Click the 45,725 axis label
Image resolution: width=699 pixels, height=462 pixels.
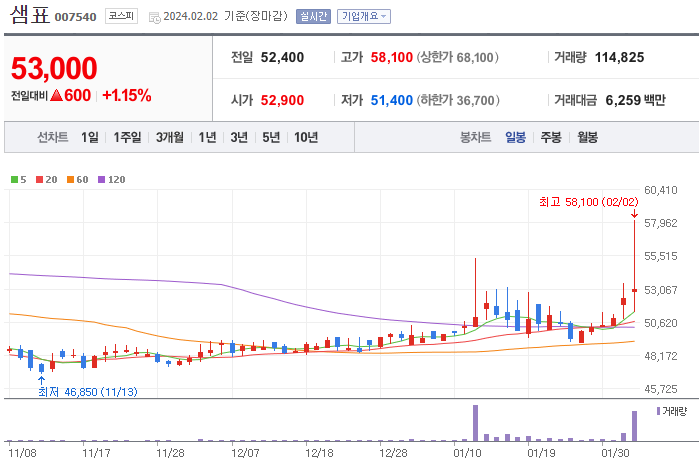pos(661,389)
